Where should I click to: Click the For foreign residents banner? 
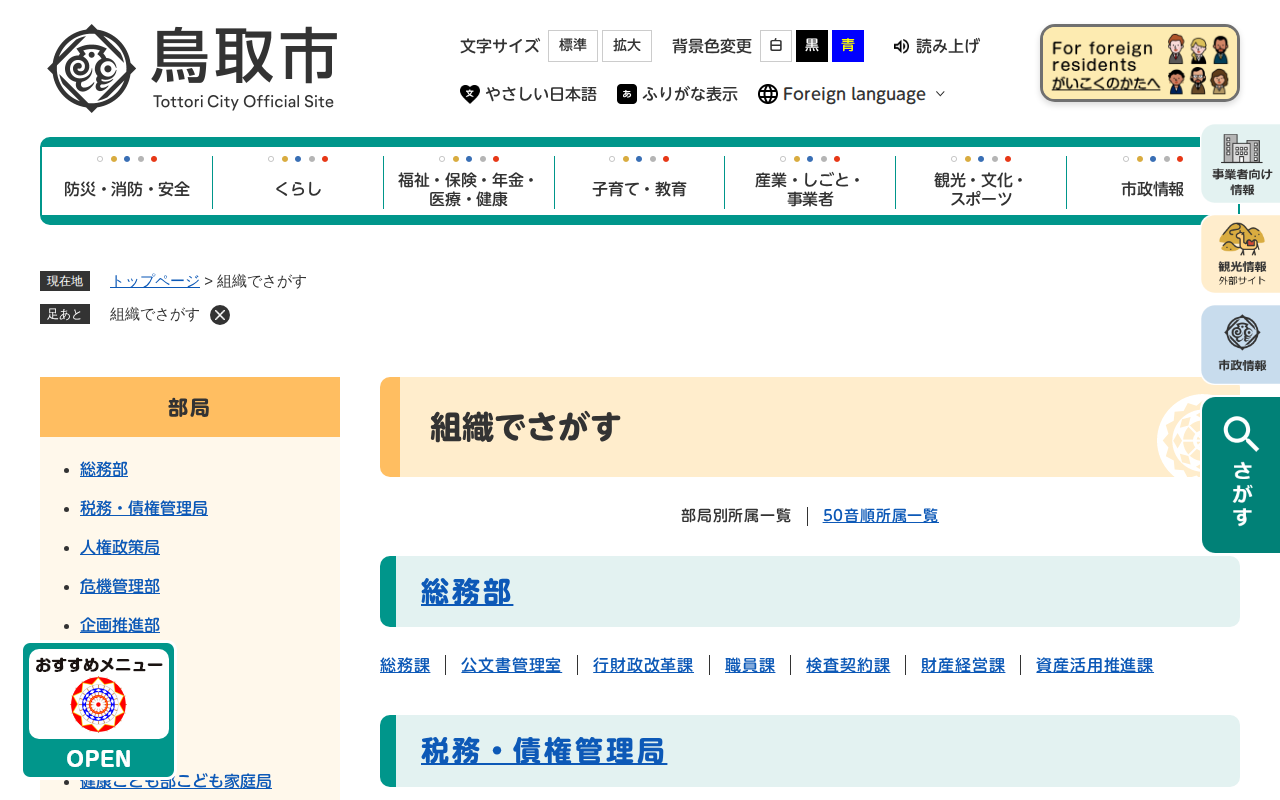[1140, 63]
